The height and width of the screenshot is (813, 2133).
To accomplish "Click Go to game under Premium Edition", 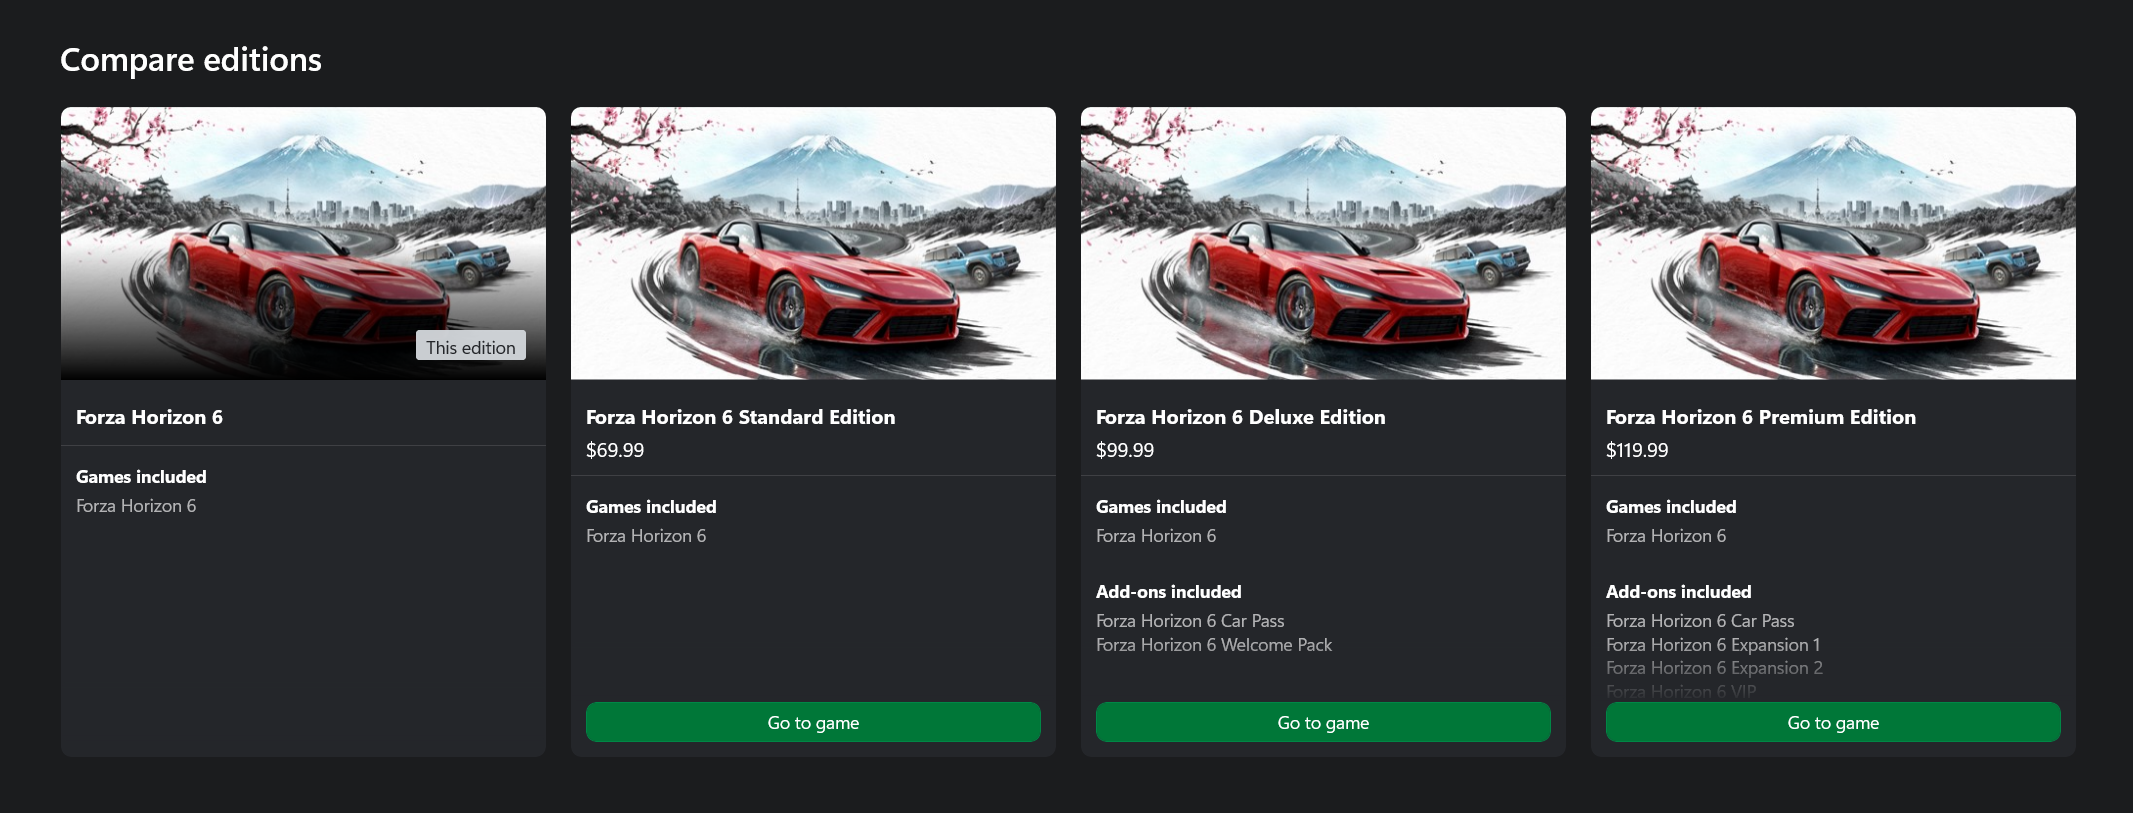I will [x=1833, y=722].
